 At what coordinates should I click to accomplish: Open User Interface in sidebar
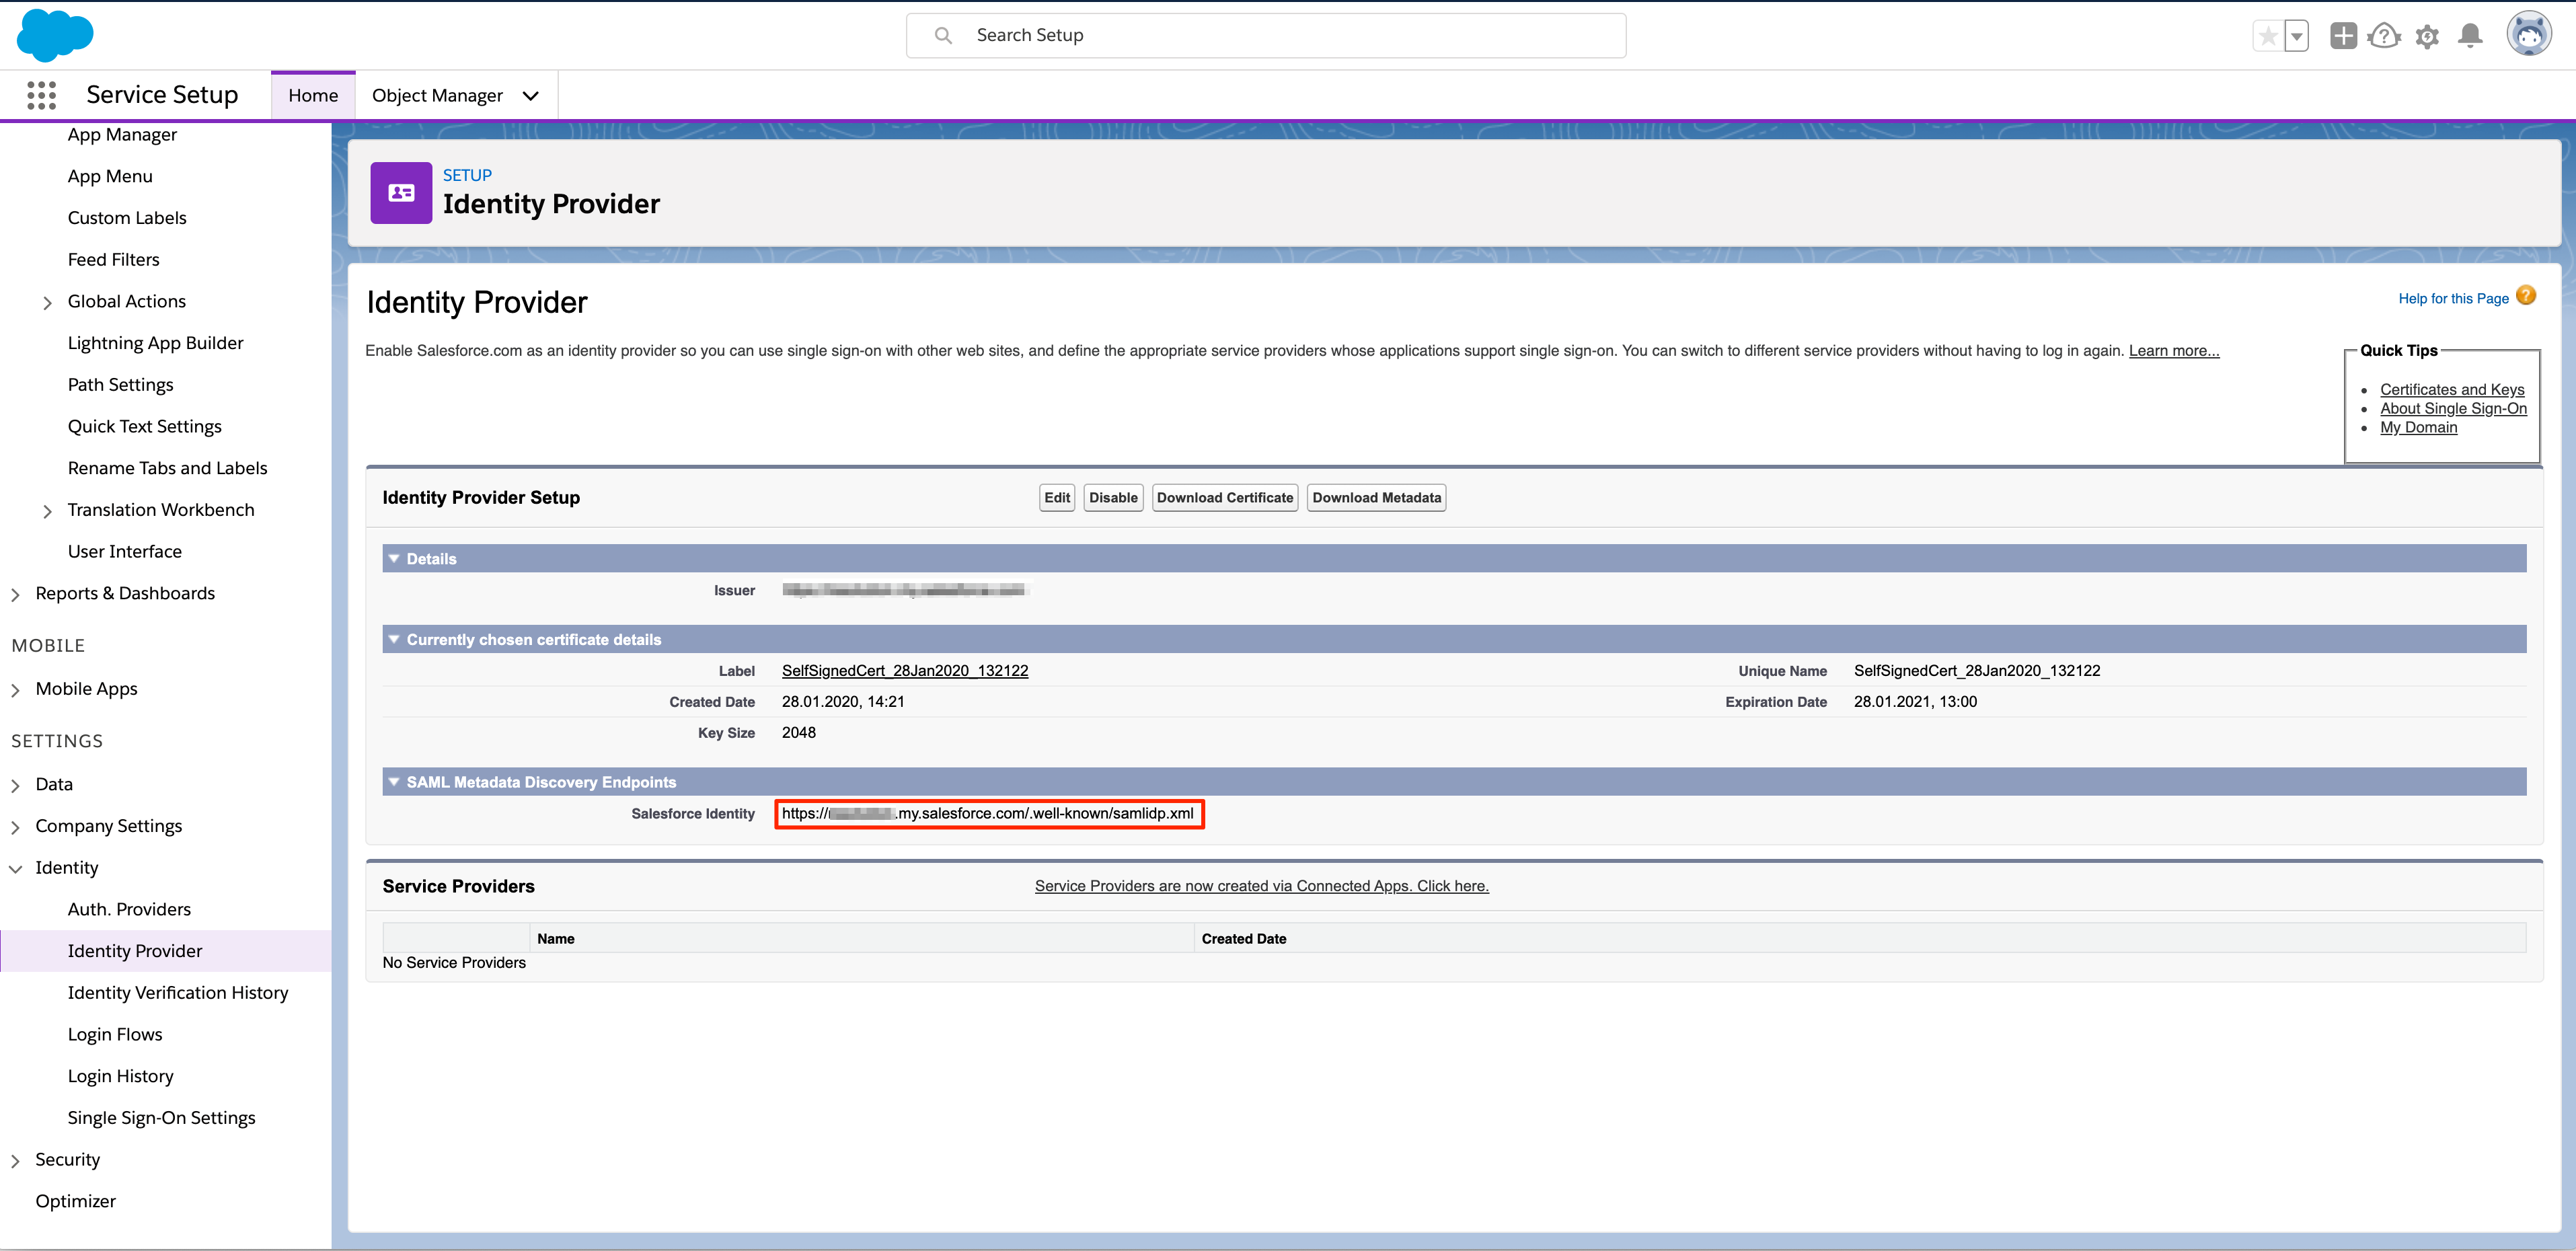125,552
